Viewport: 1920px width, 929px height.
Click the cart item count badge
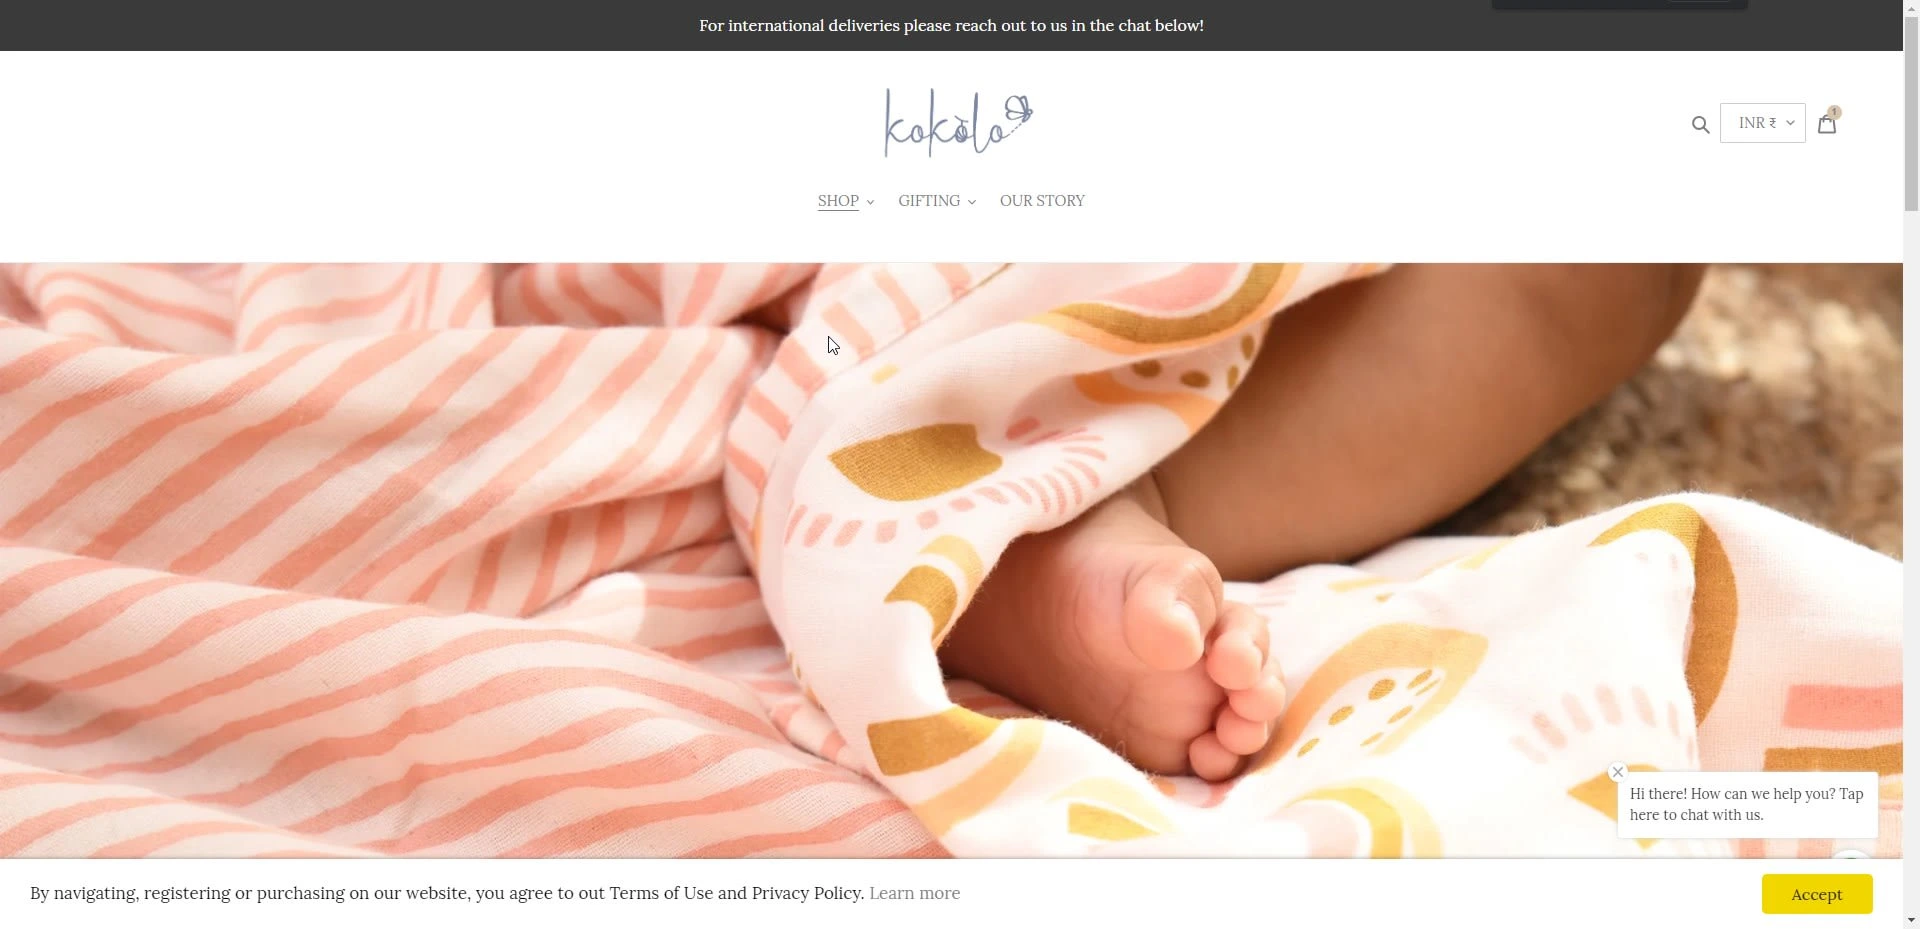[1834, 112]
